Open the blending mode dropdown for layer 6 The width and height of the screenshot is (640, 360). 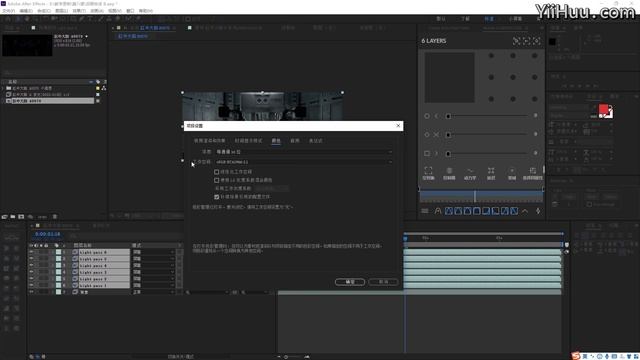pos(153,285)
